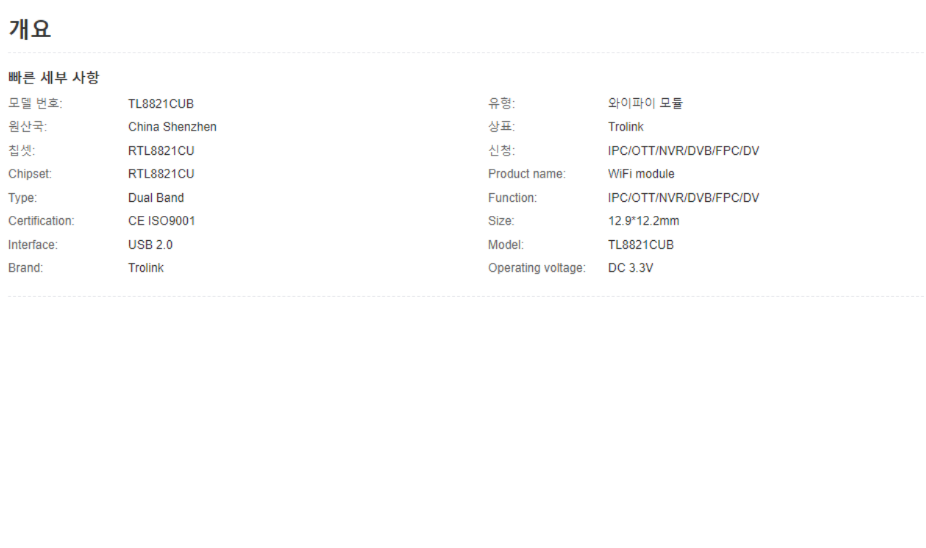This screenshot has height=548, width=926.
Task: Select IPC/OTT/NVR/DVB/FPC/DV in the 신청 row
Action: click(x=684, y=151)
